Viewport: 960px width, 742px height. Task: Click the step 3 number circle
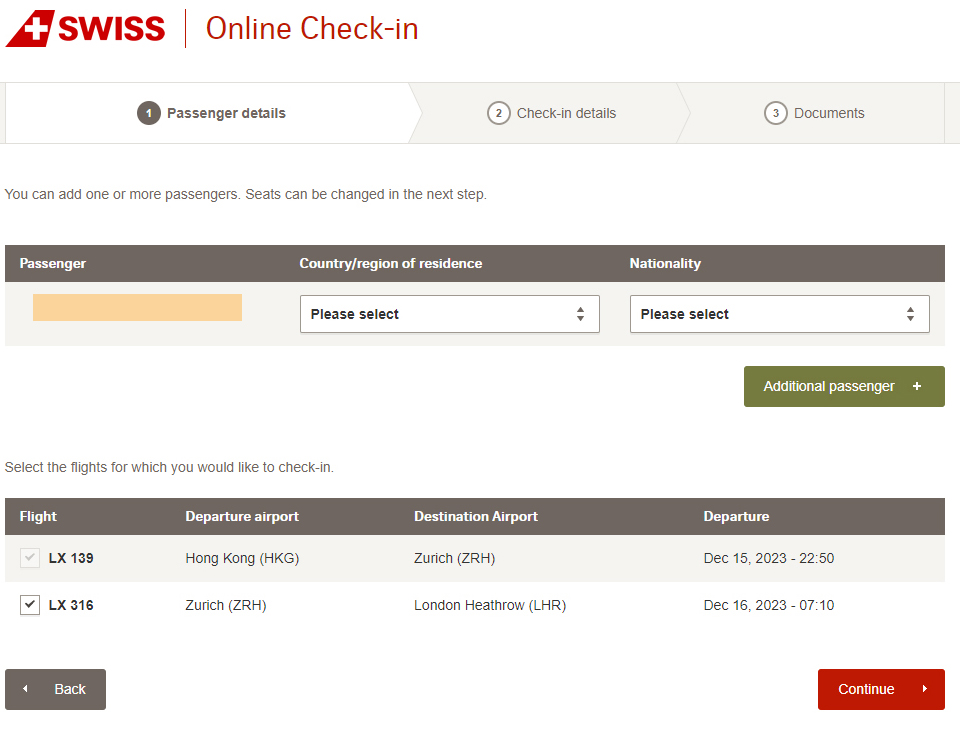click(775, 113)
